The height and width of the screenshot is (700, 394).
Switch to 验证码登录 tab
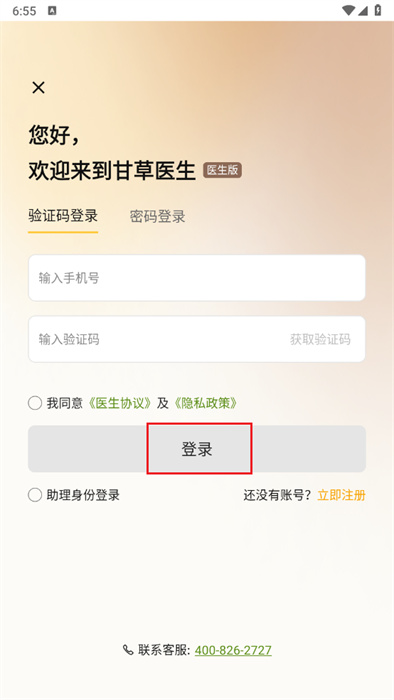click(63, 216)
